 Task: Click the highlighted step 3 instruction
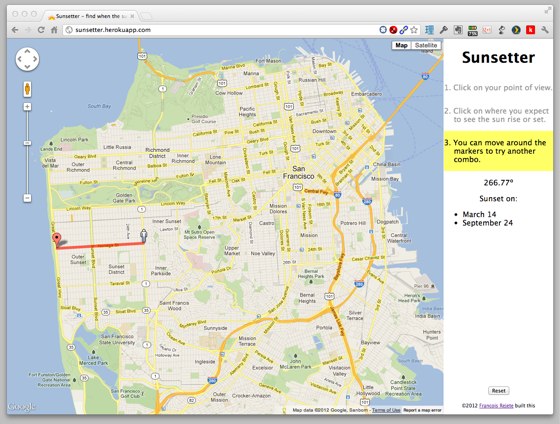(x=498, y=151)
